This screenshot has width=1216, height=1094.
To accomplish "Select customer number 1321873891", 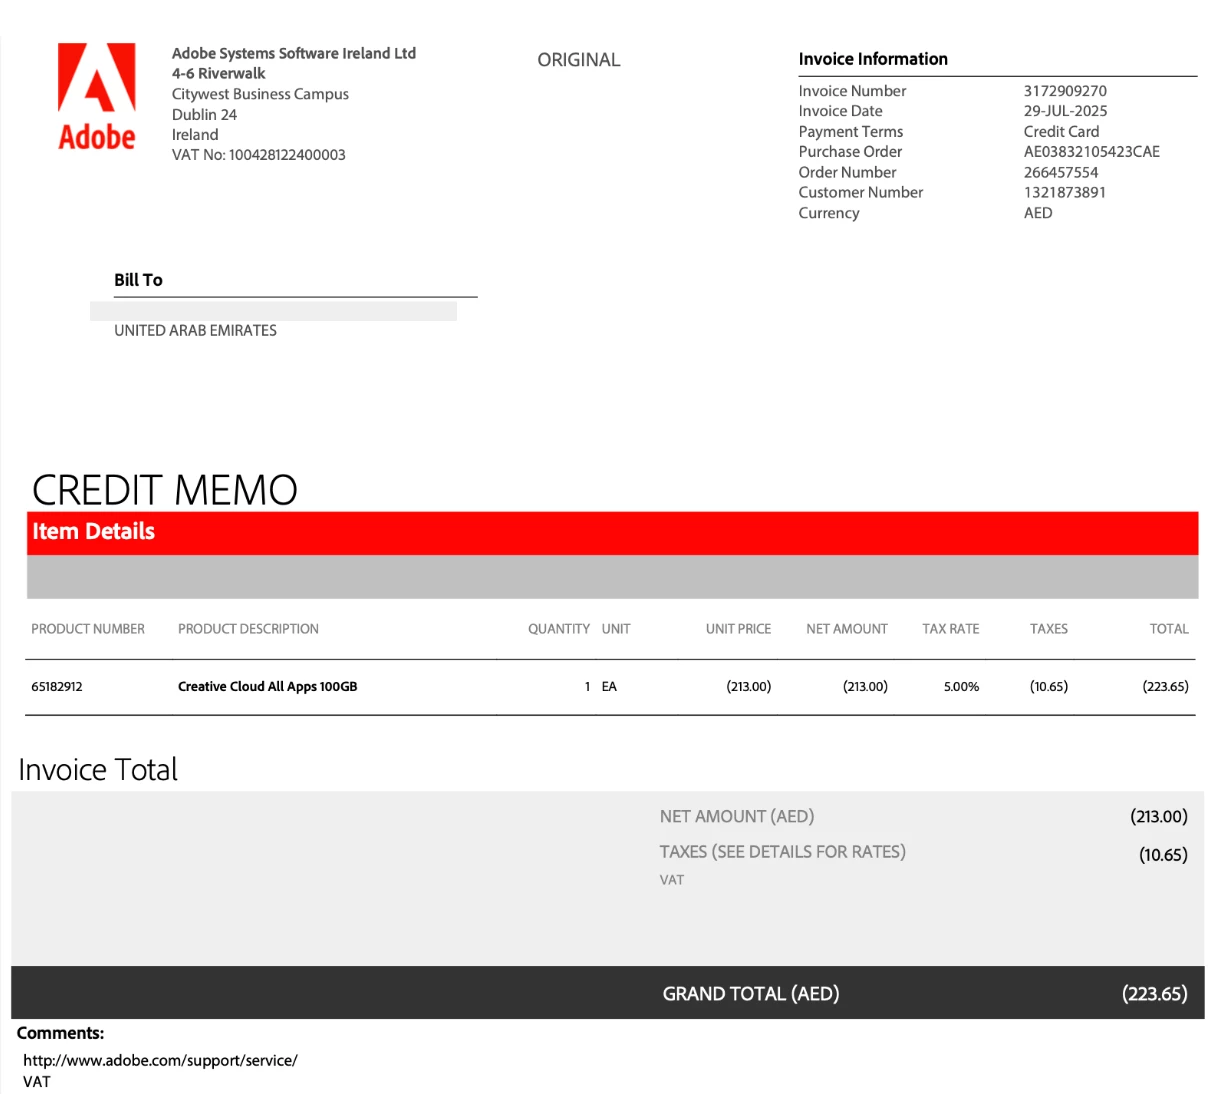I will tap(1064, 192).
